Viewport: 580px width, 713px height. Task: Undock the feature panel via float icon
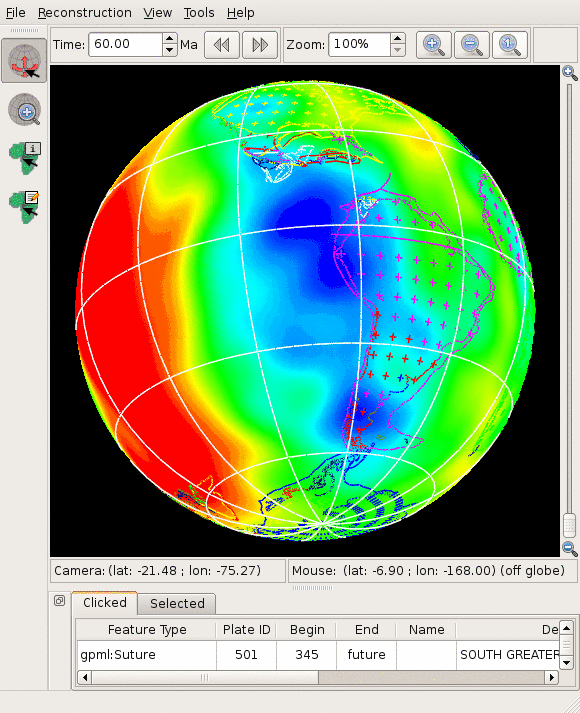click(x=60, y=601)
